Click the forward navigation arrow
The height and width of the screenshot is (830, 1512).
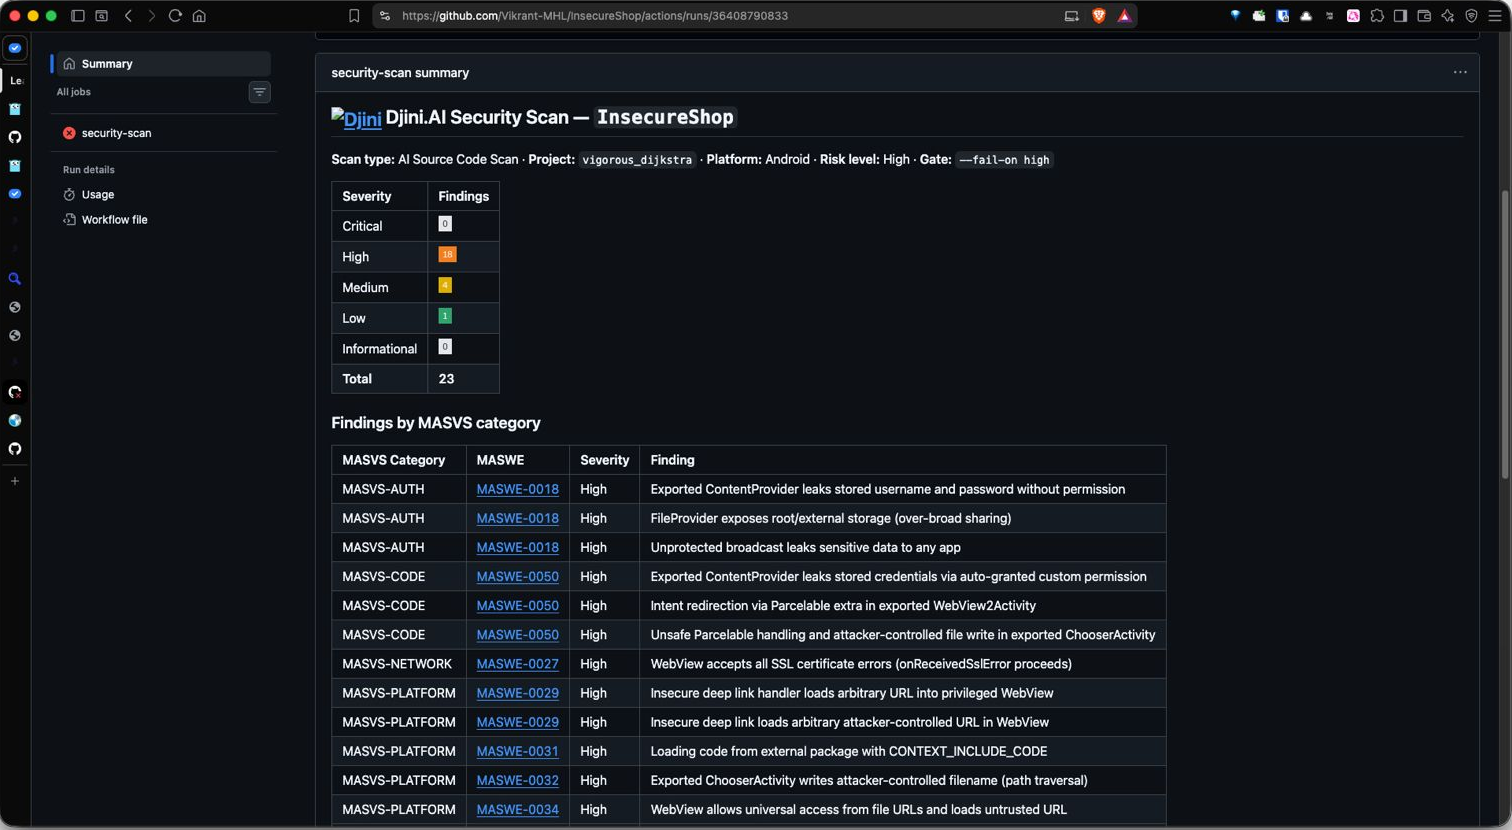click(151, 16)
